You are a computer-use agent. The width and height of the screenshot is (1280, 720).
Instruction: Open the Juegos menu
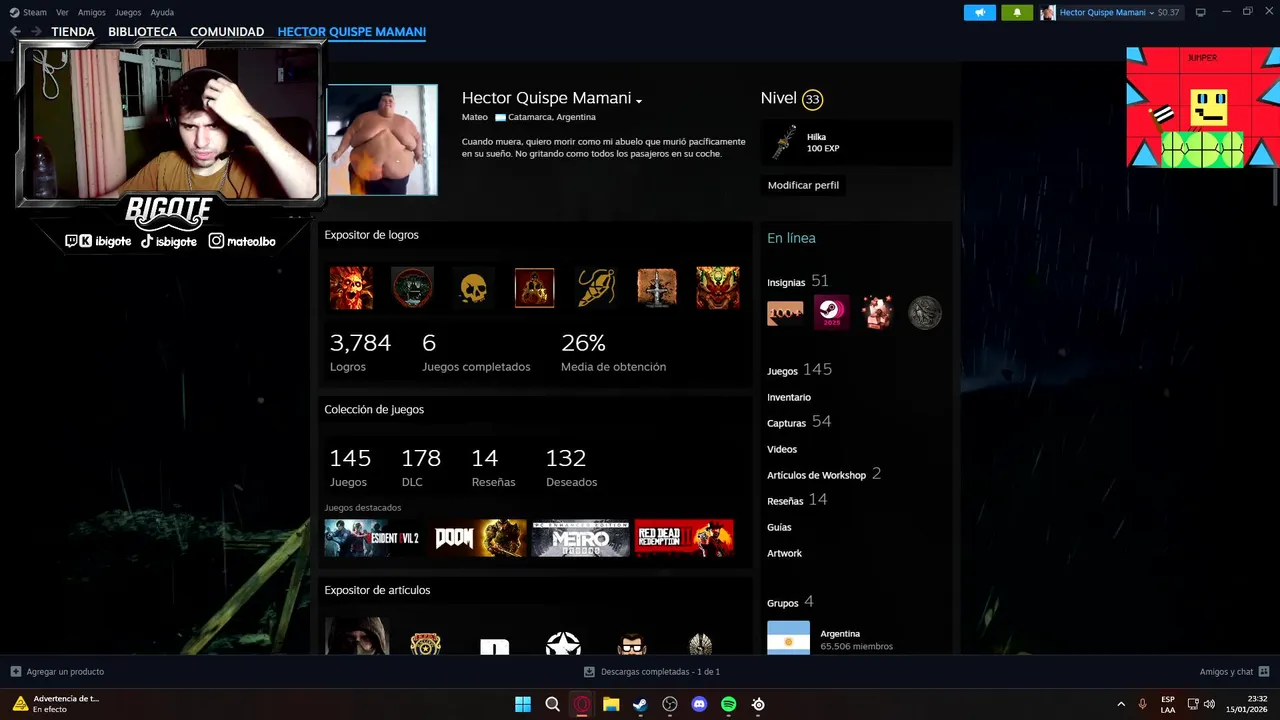[128, 12]
